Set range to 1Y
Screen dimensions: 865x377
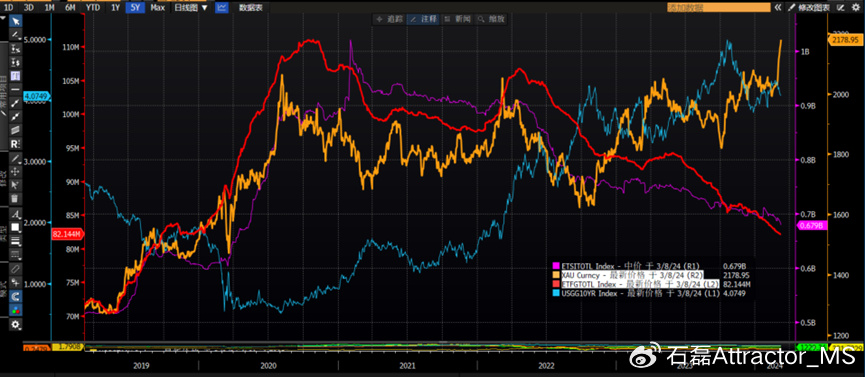(115, 8)
